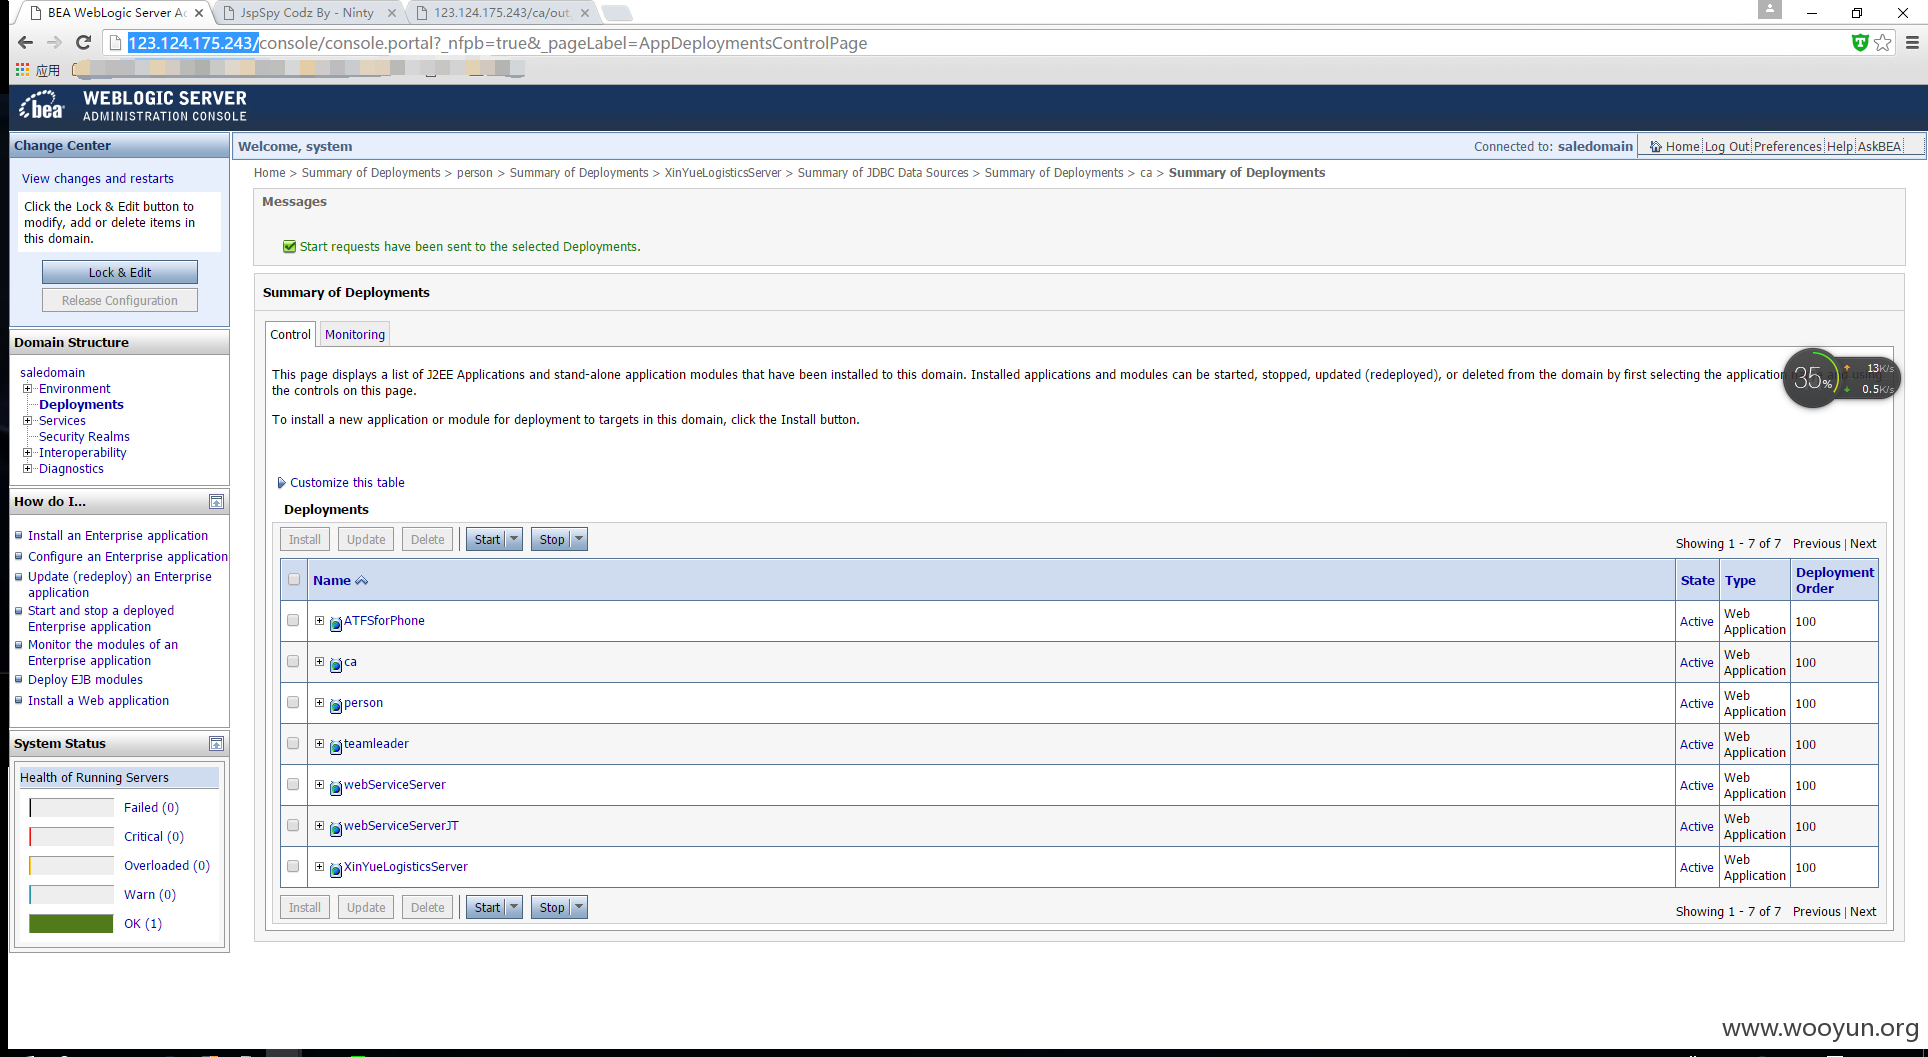Expand Environment in Domain Structure
Viewport: 1928px width, 1057px height.
[x=28, y=388]
